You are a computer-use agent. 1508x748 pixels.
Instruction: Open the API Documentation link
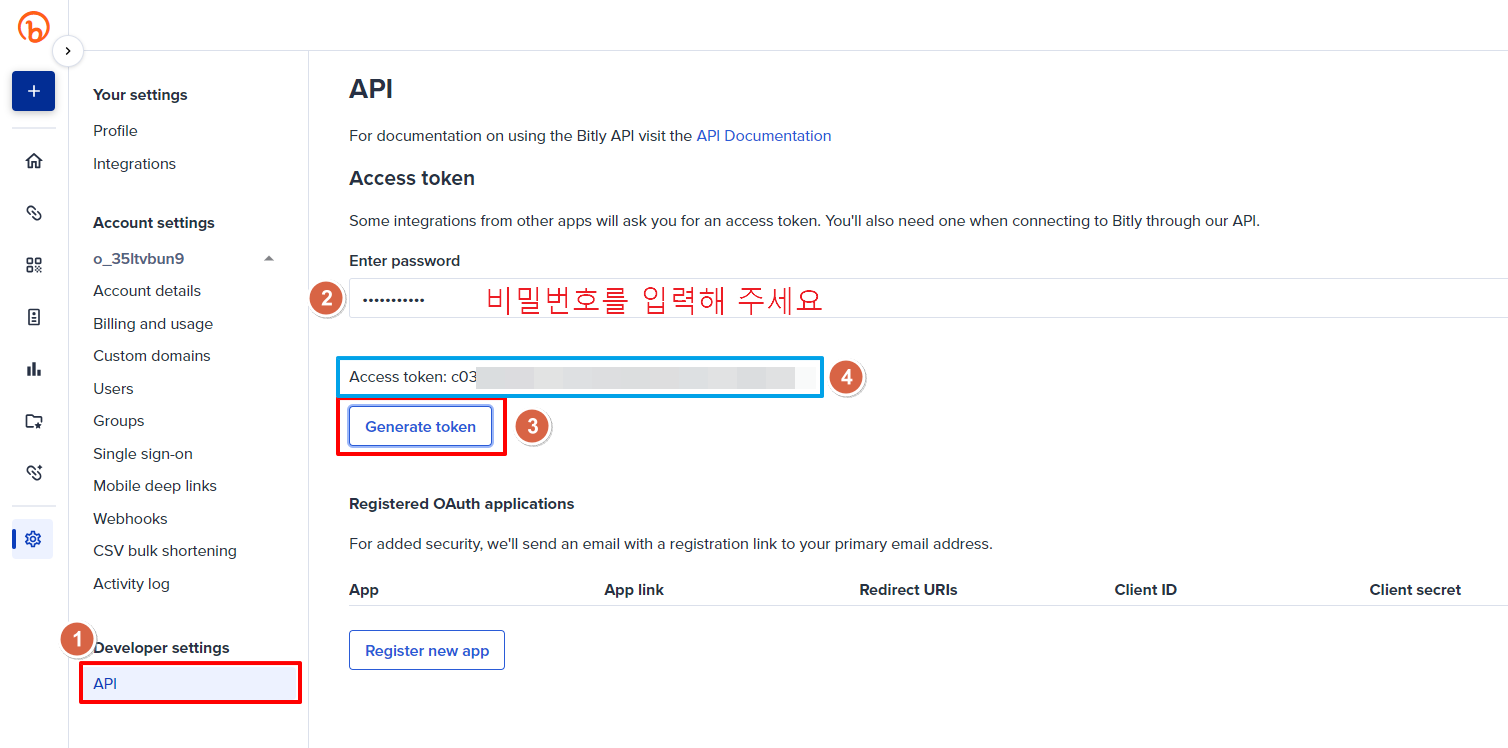pyautogui.click(x=763, y=136)
